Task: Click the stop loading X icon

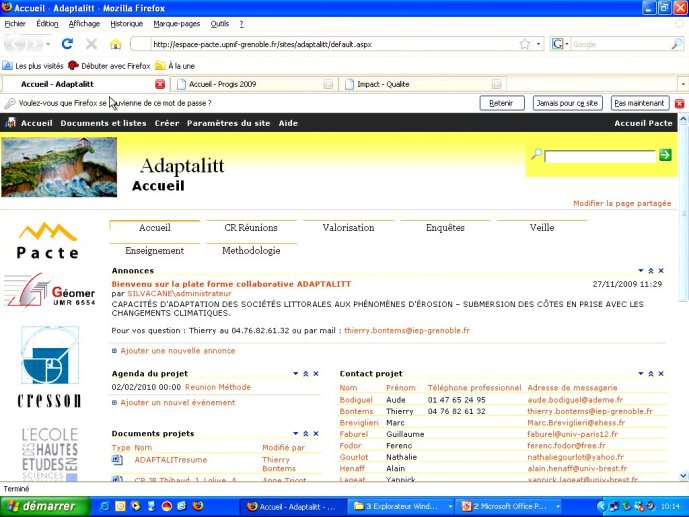Action: point(91,44)
